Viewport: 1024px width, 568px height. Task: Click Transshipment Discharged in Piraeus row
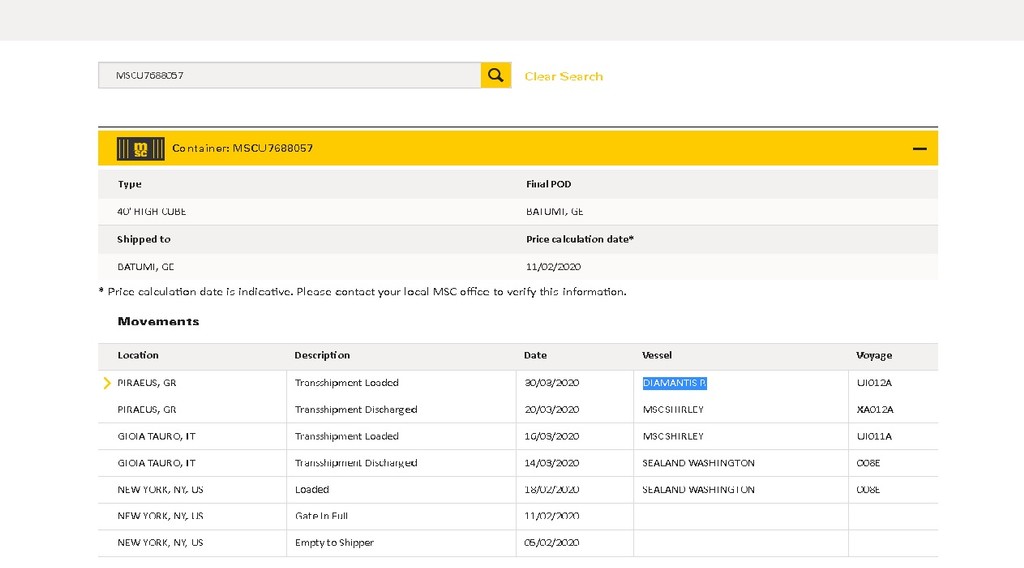coord(356,409)
